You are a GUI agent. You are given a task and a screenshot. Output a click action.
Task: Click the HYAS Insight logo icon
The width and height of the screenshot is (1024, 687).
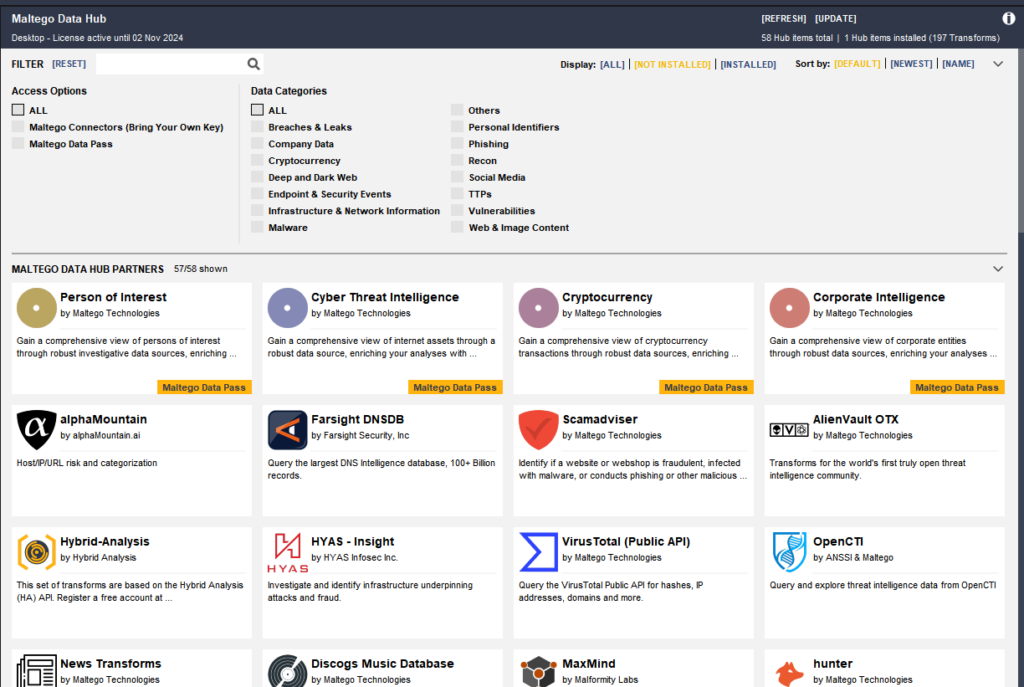click(x=287, y=552)
